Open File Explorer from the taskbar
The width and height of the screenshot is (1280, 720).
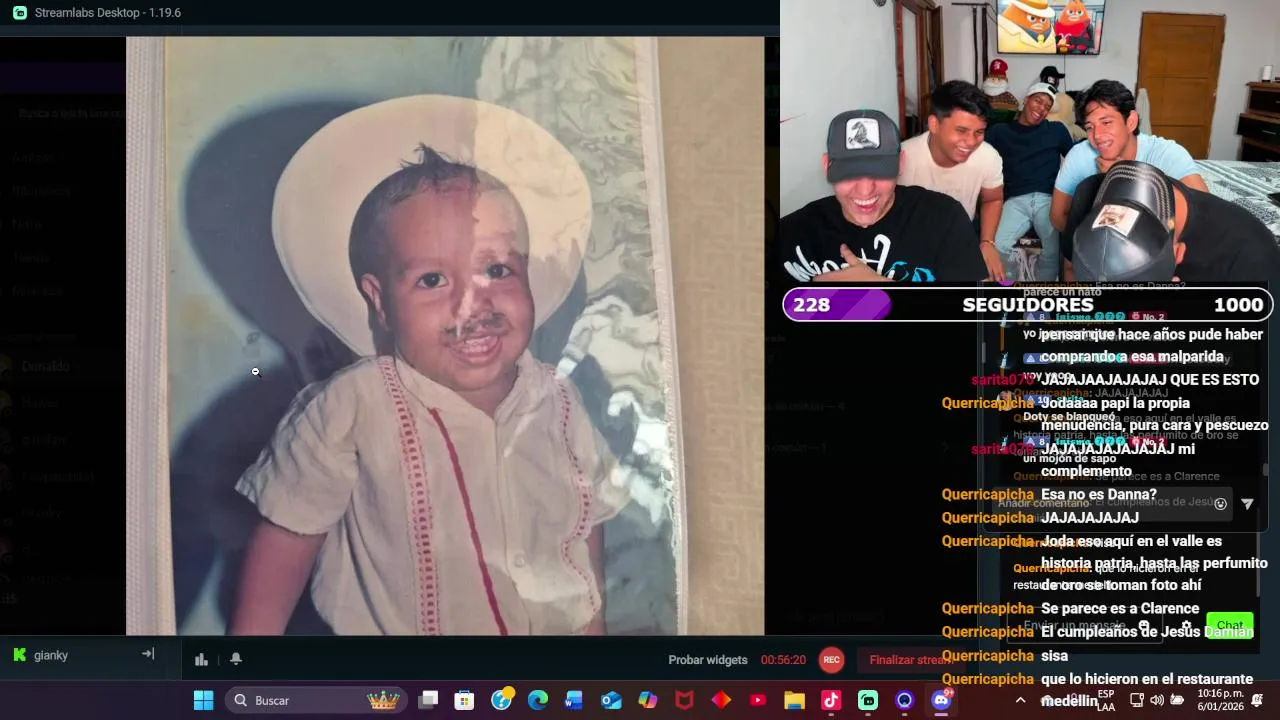click(x=794, y=700)
